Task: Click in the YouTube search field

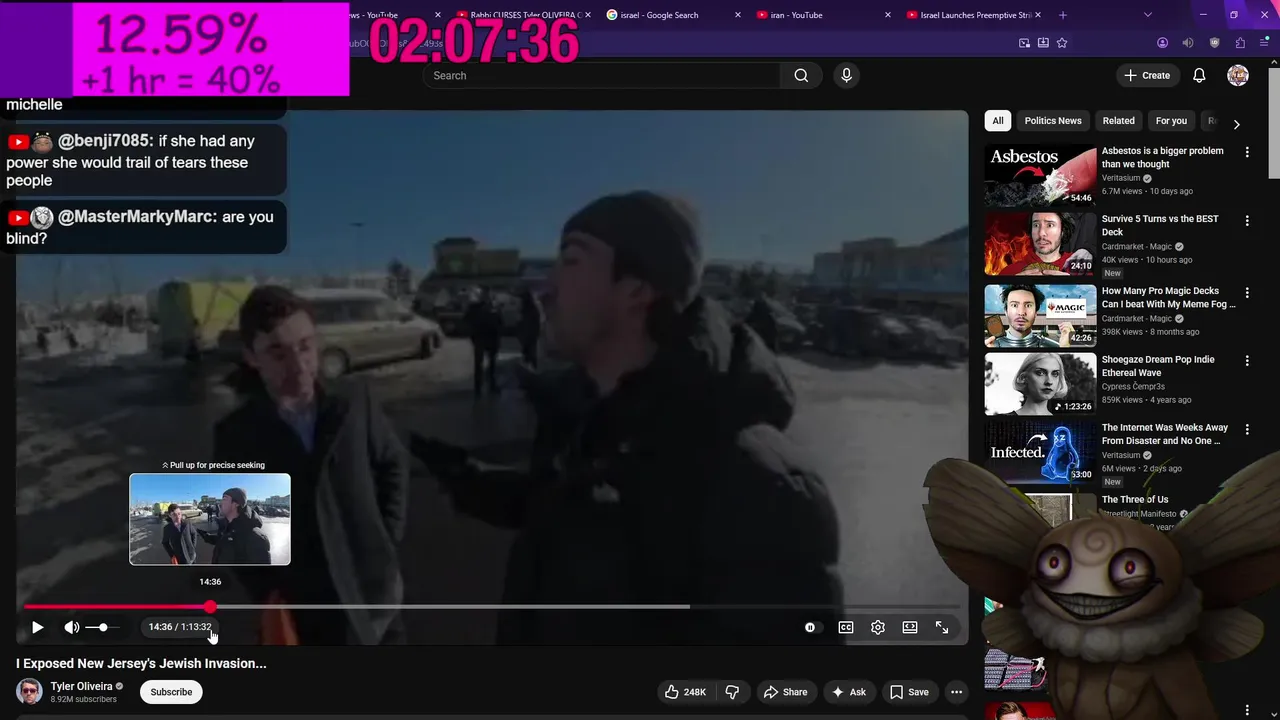Action: click(602, 75)
